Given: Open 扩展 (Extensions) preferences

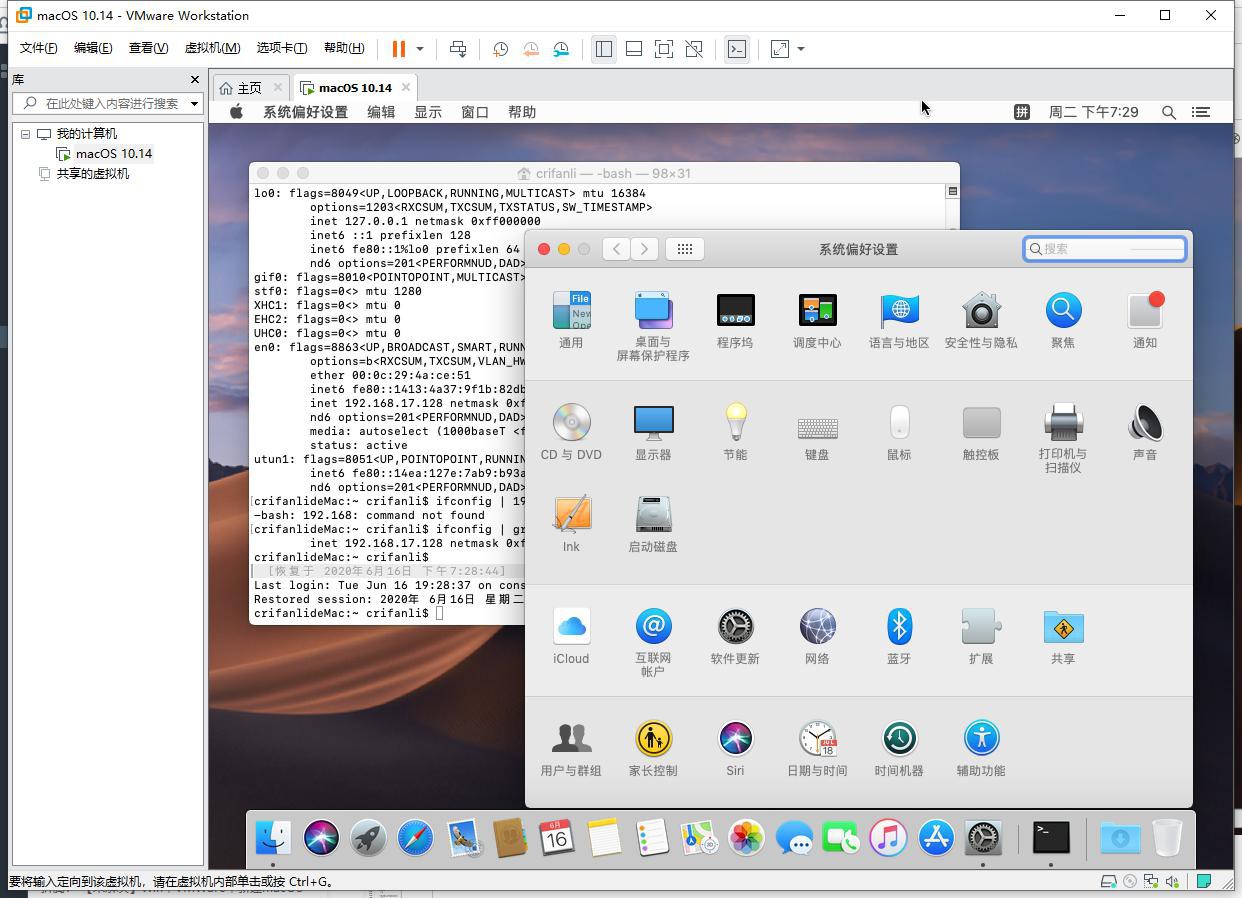Looking at the screenshot, I should point(981,636).
